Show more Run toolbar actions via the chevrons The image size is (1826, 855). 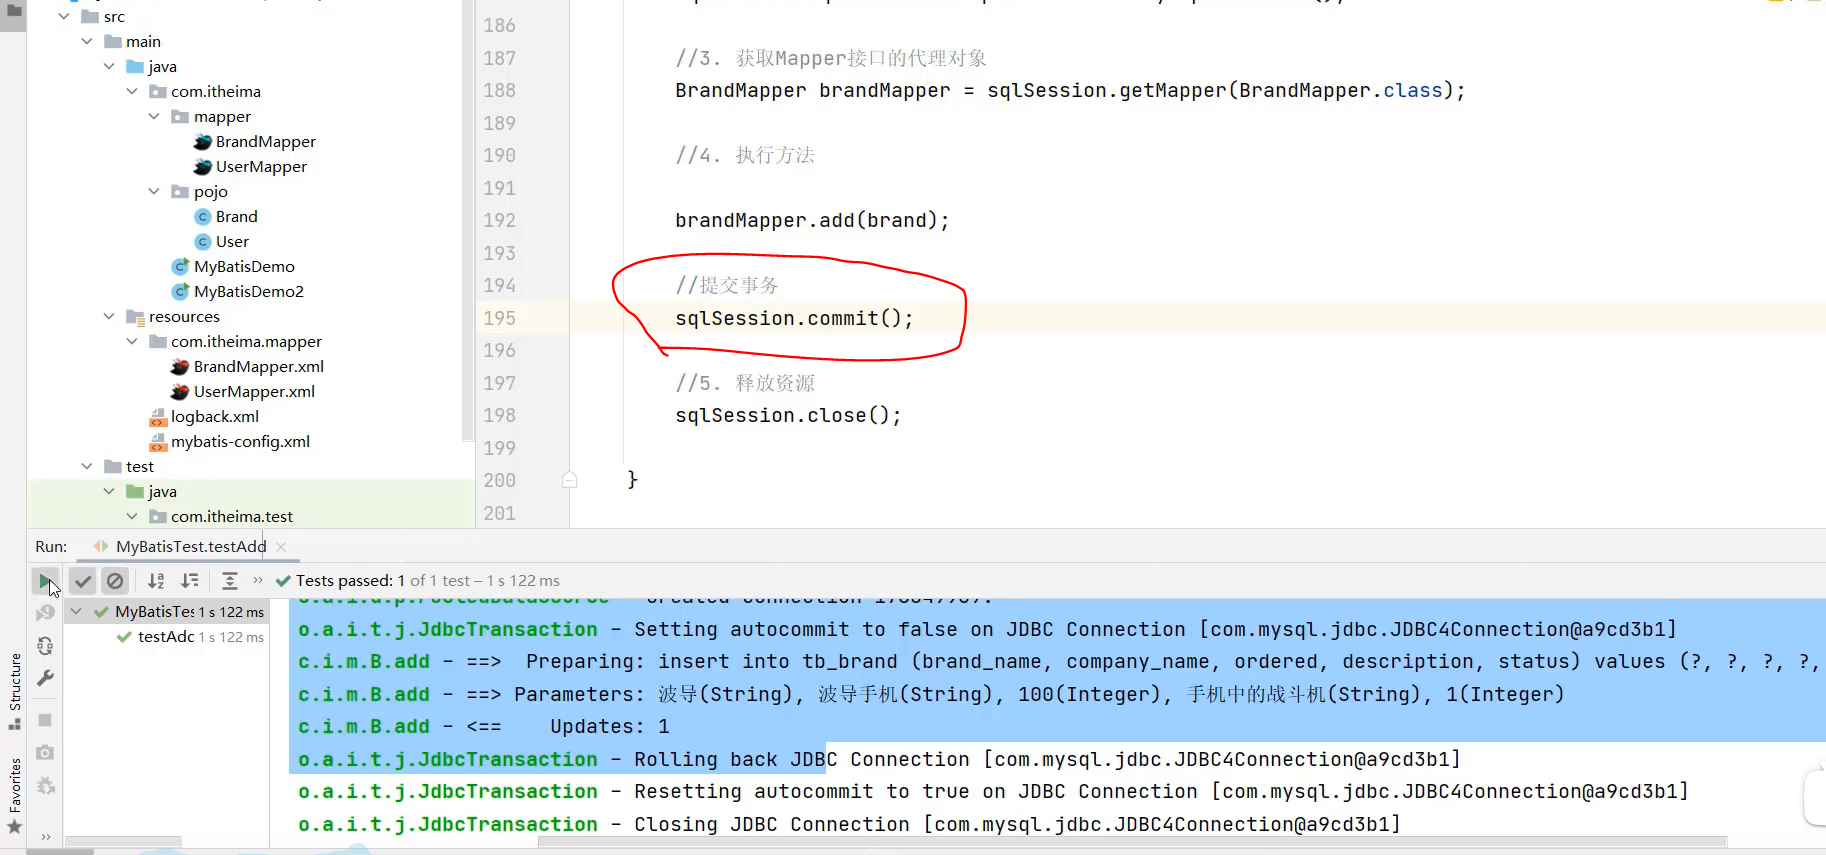(x=258, y=580)
